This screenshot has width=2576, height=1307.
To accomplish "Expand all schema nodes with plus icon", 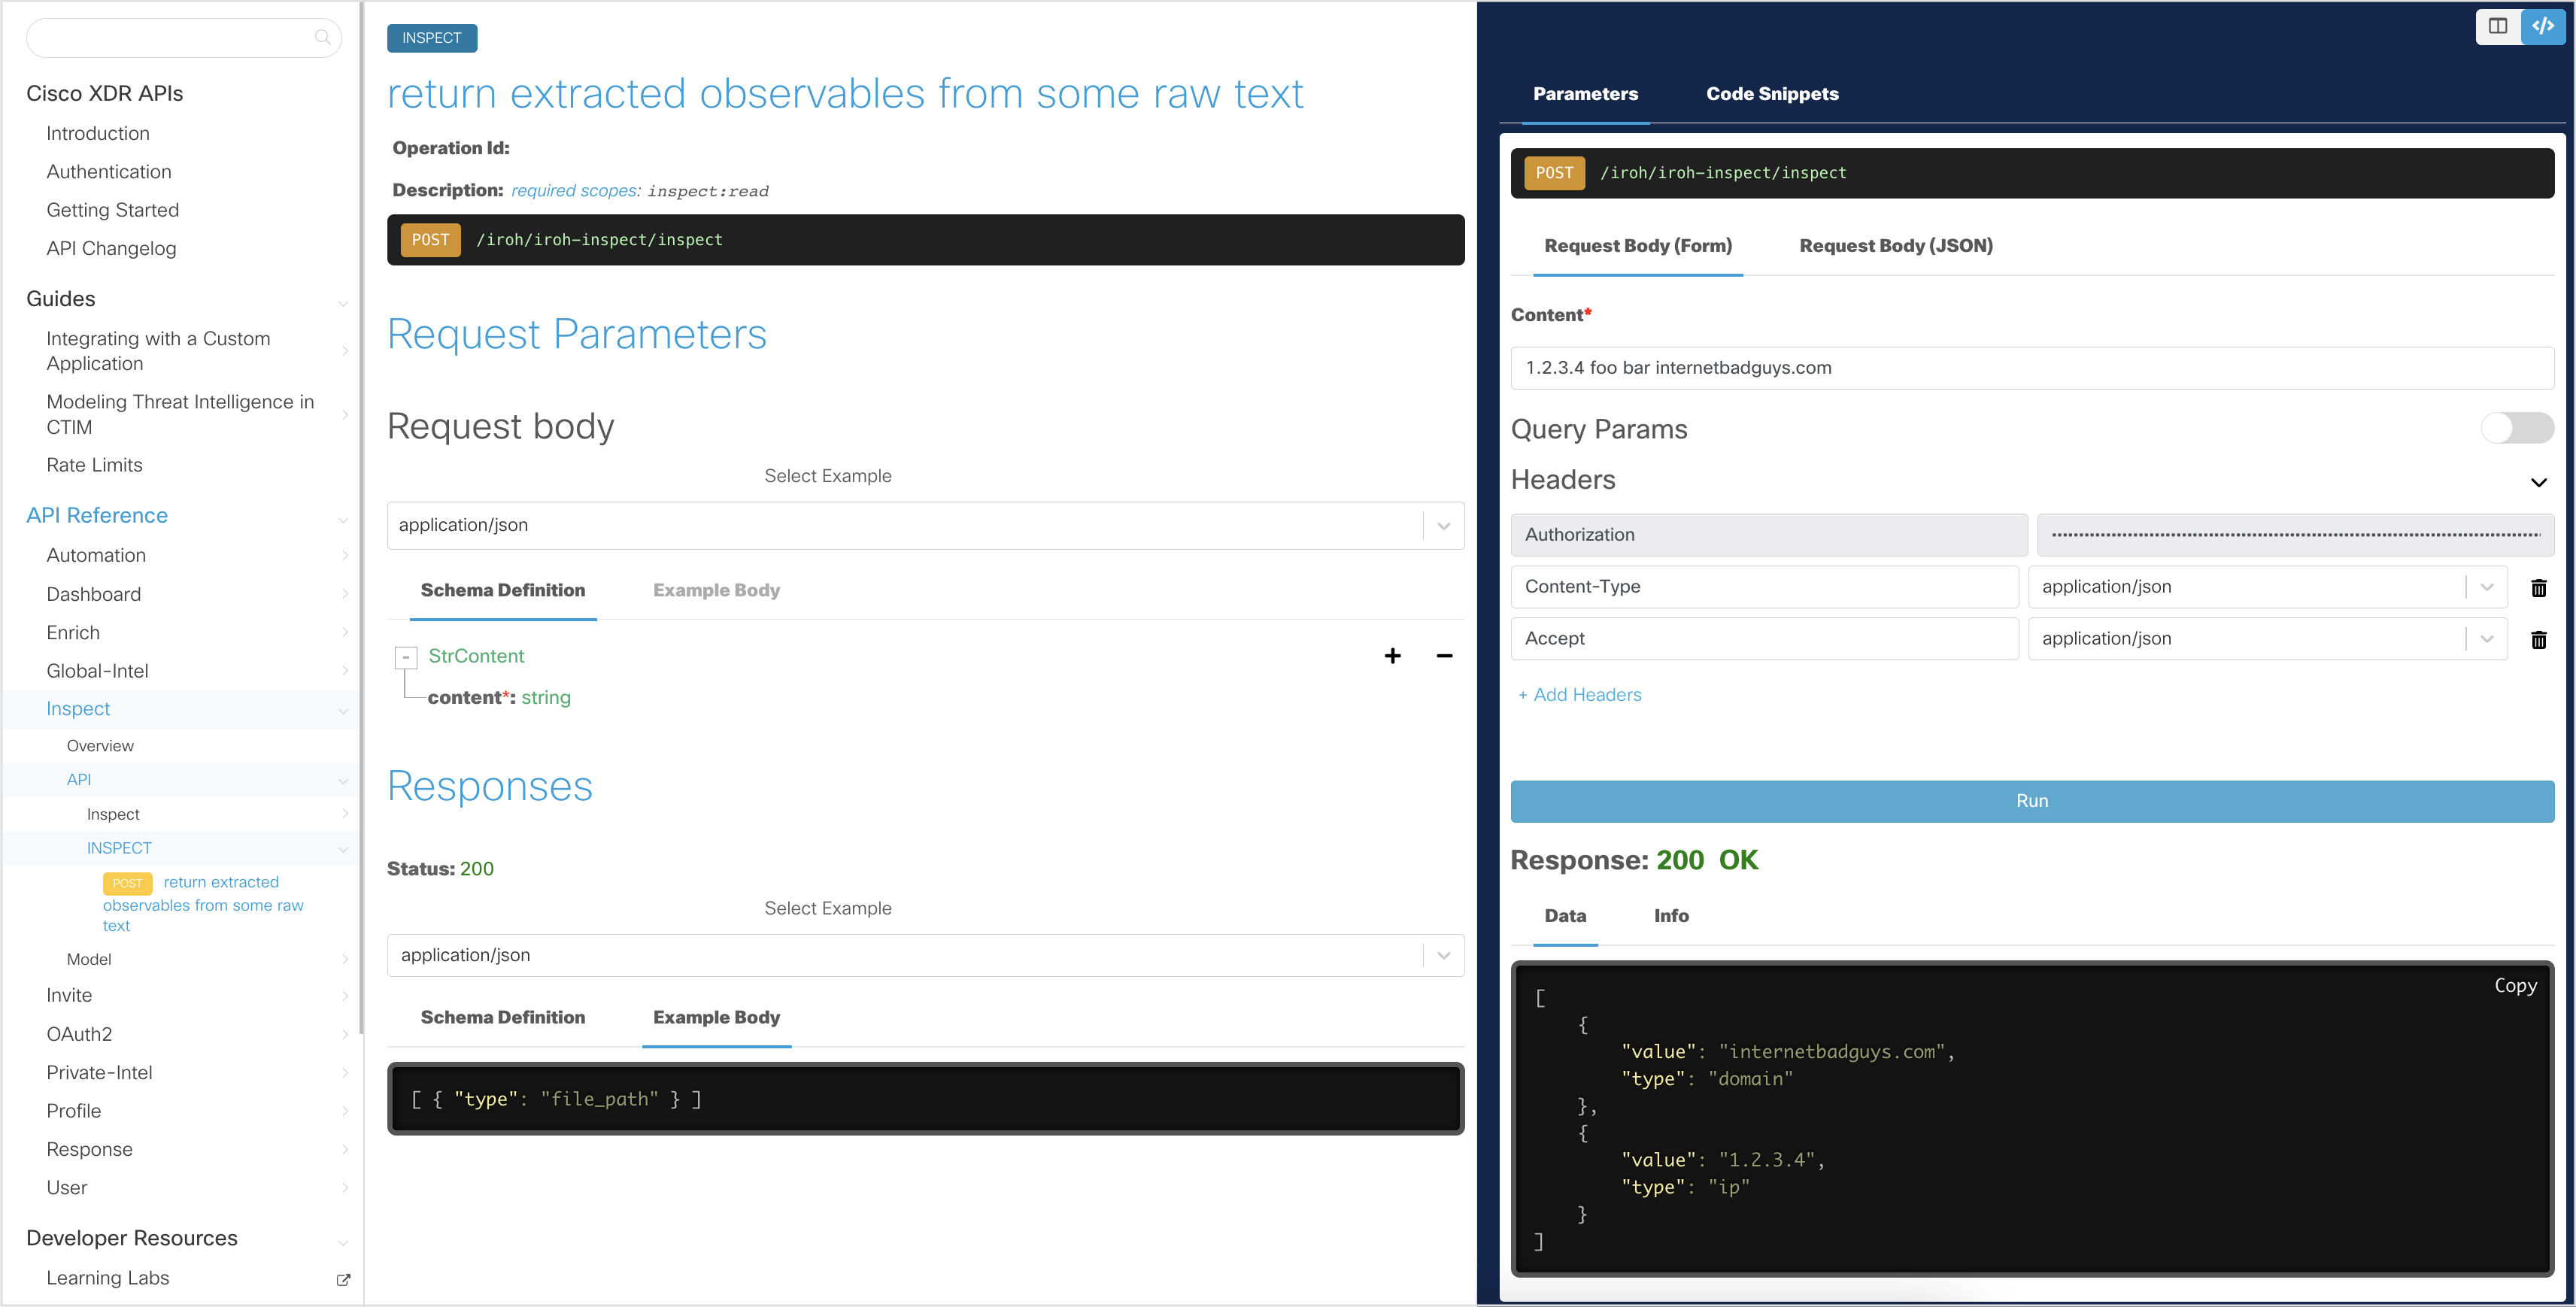I will tap(1392, 656).
